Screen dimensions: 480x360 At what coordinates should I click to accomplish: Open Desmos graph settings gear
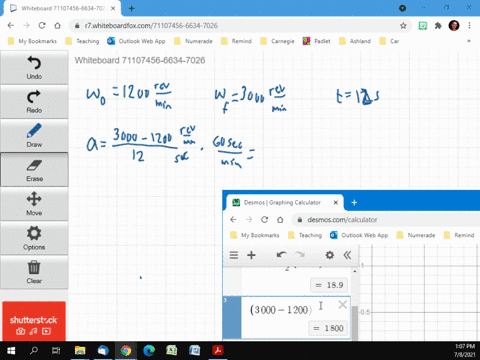click(x=330, y=255)
